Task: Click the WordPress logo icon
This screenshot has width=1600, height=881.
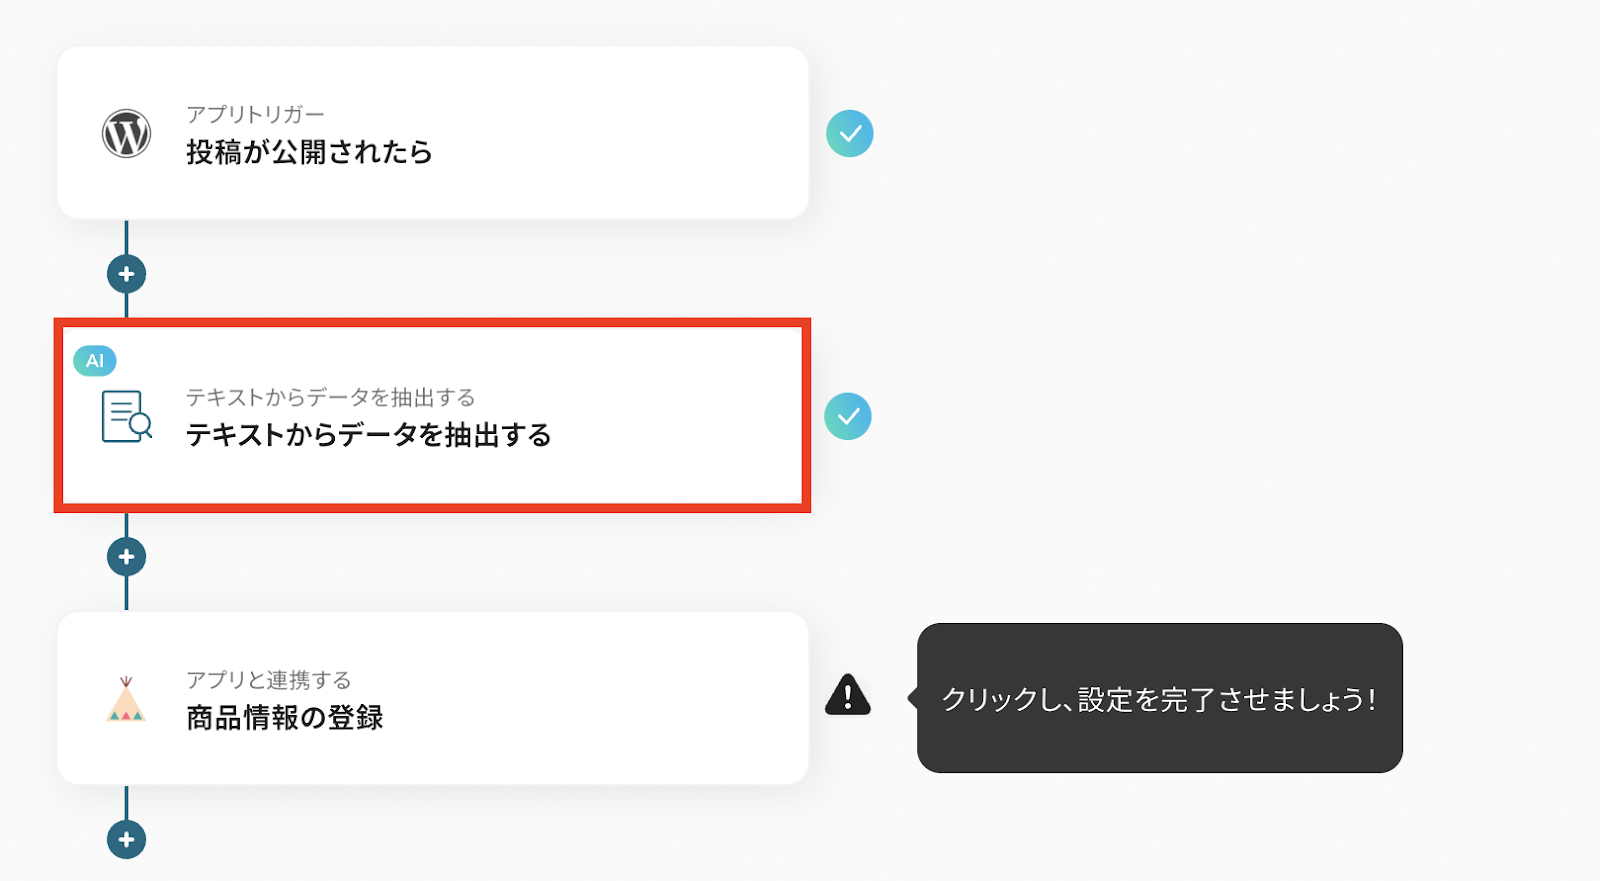Action: coord(126,133)
